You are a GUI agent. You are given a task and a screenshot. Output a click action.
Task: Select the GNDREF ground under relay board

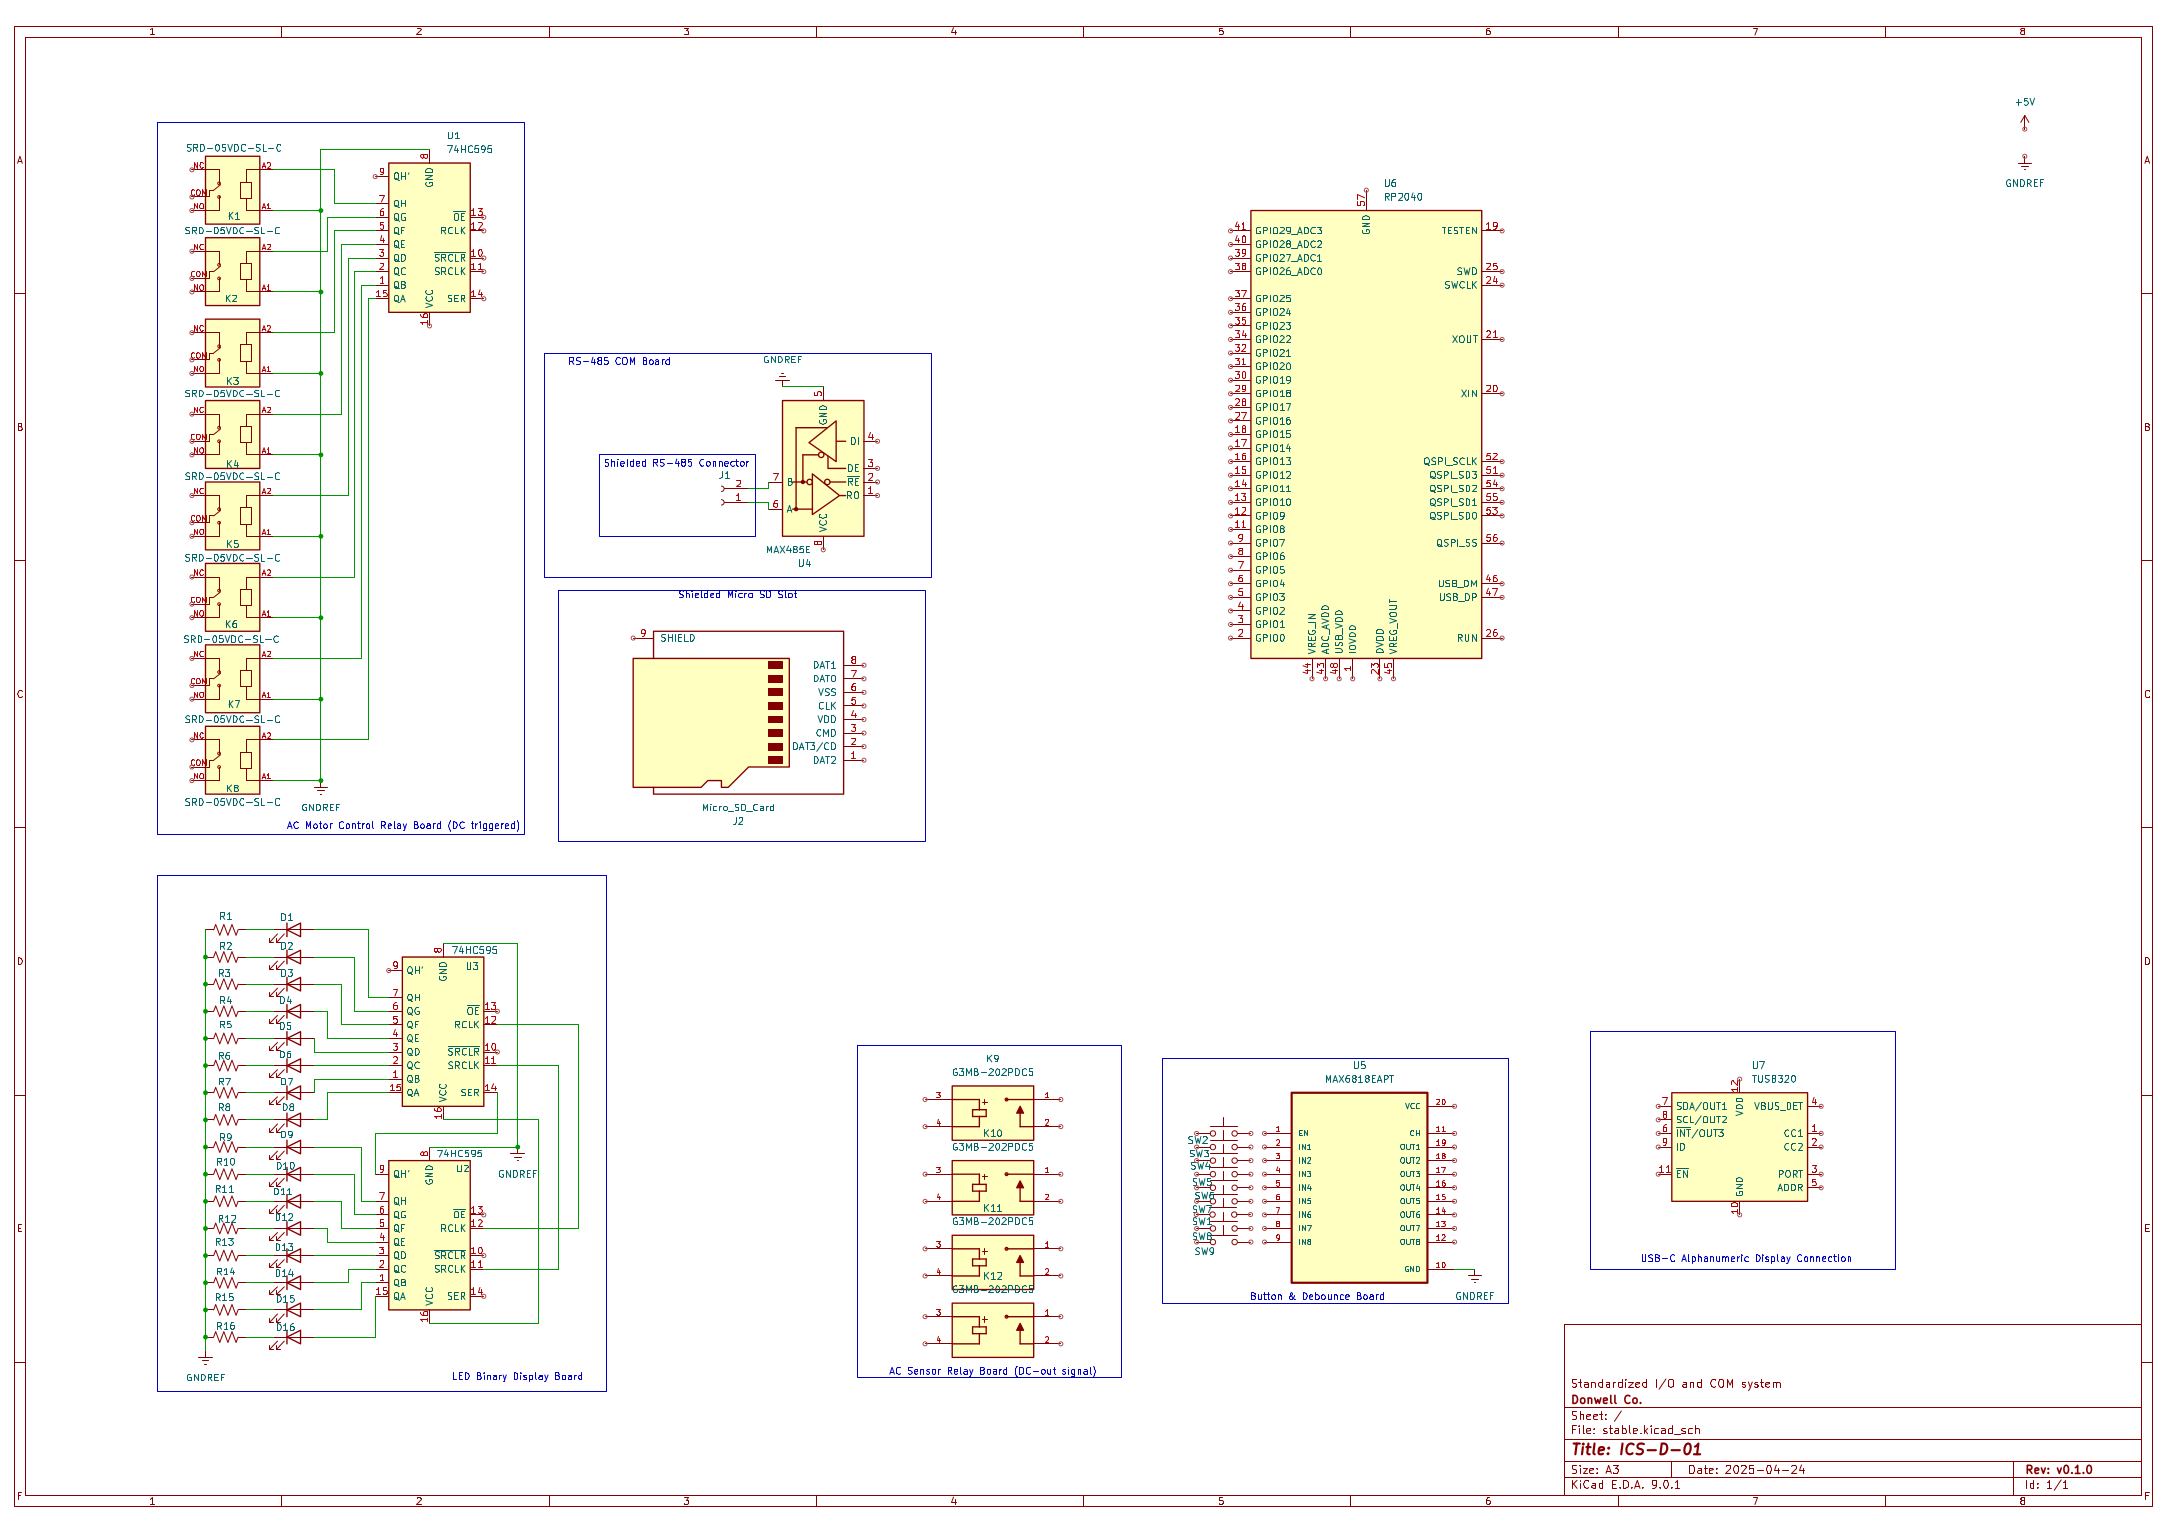coord(321,788)
